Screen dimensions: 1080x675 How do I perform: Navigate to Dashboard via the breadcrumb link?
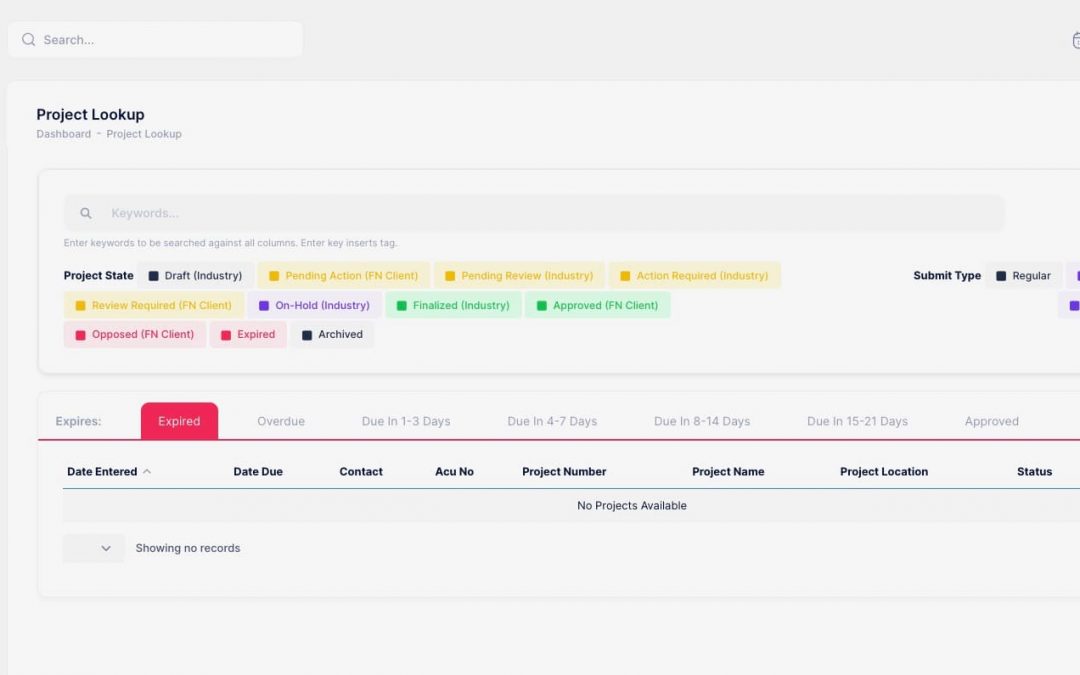click(63, 133)
